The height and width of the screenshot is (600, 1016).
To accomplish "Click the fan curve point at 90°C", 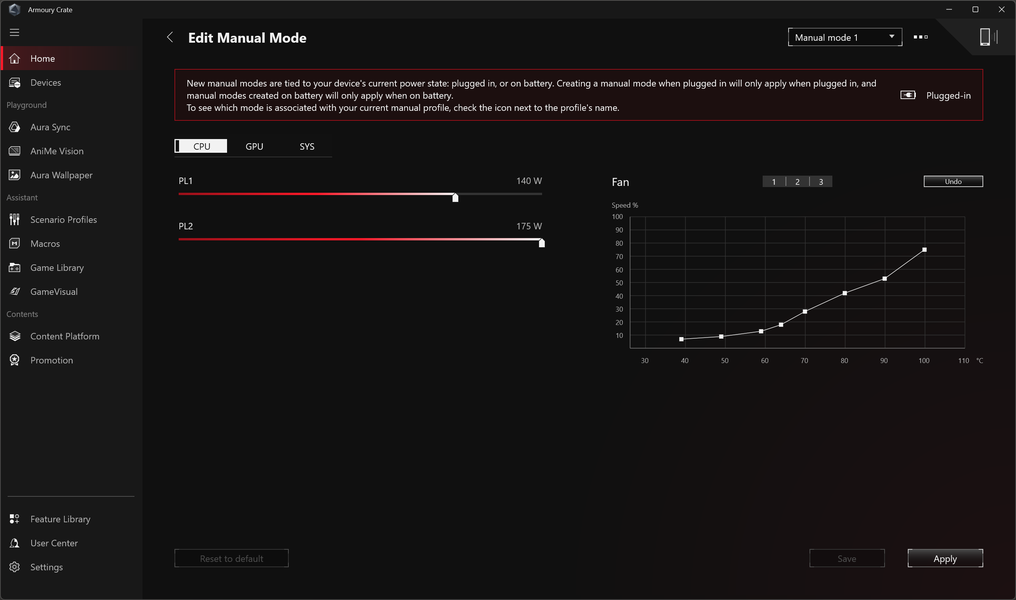I will click(884, 279).
